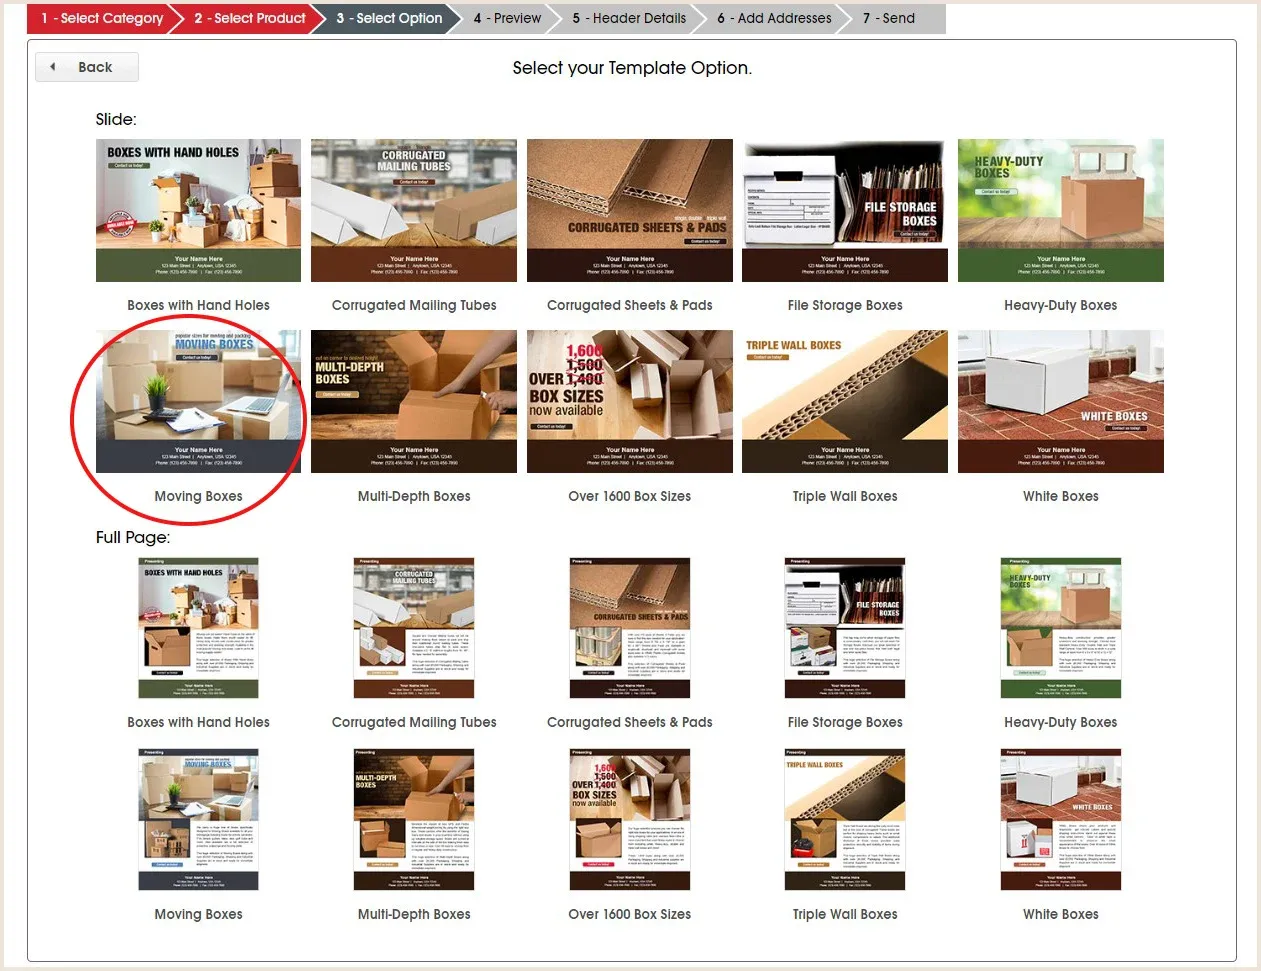Select the Over 1600 Box Sizes slide image

(630, 401)
